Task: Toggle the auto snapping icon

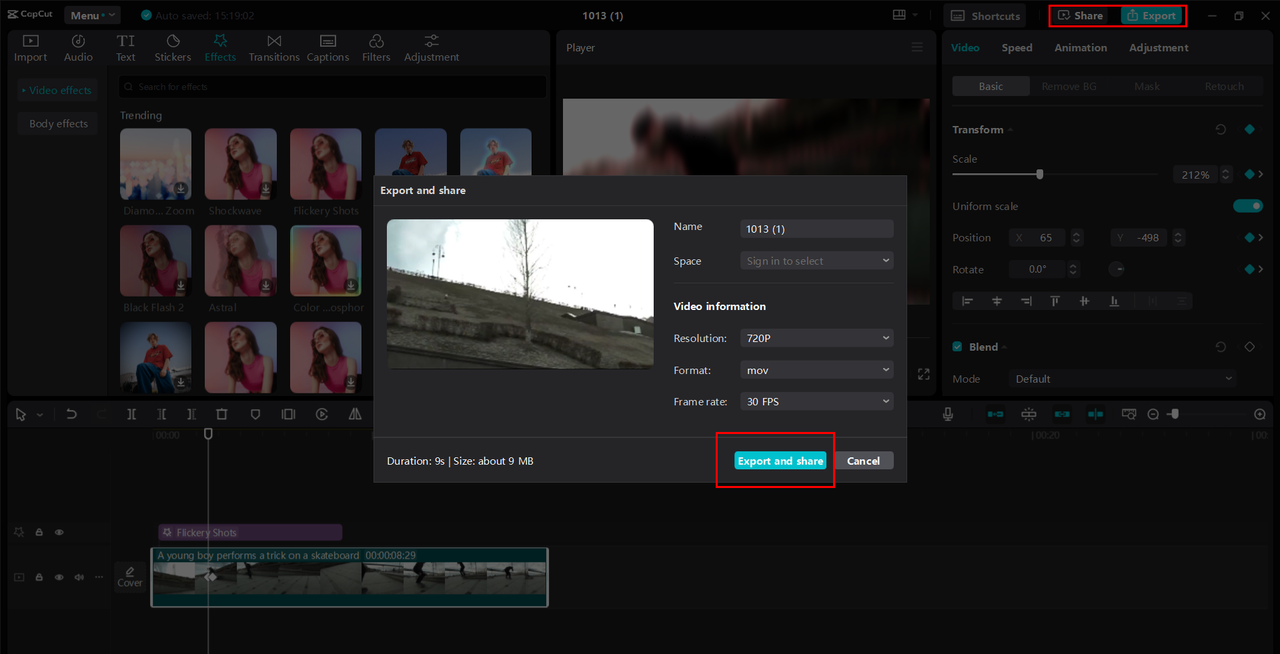Action: [1029, 414]
